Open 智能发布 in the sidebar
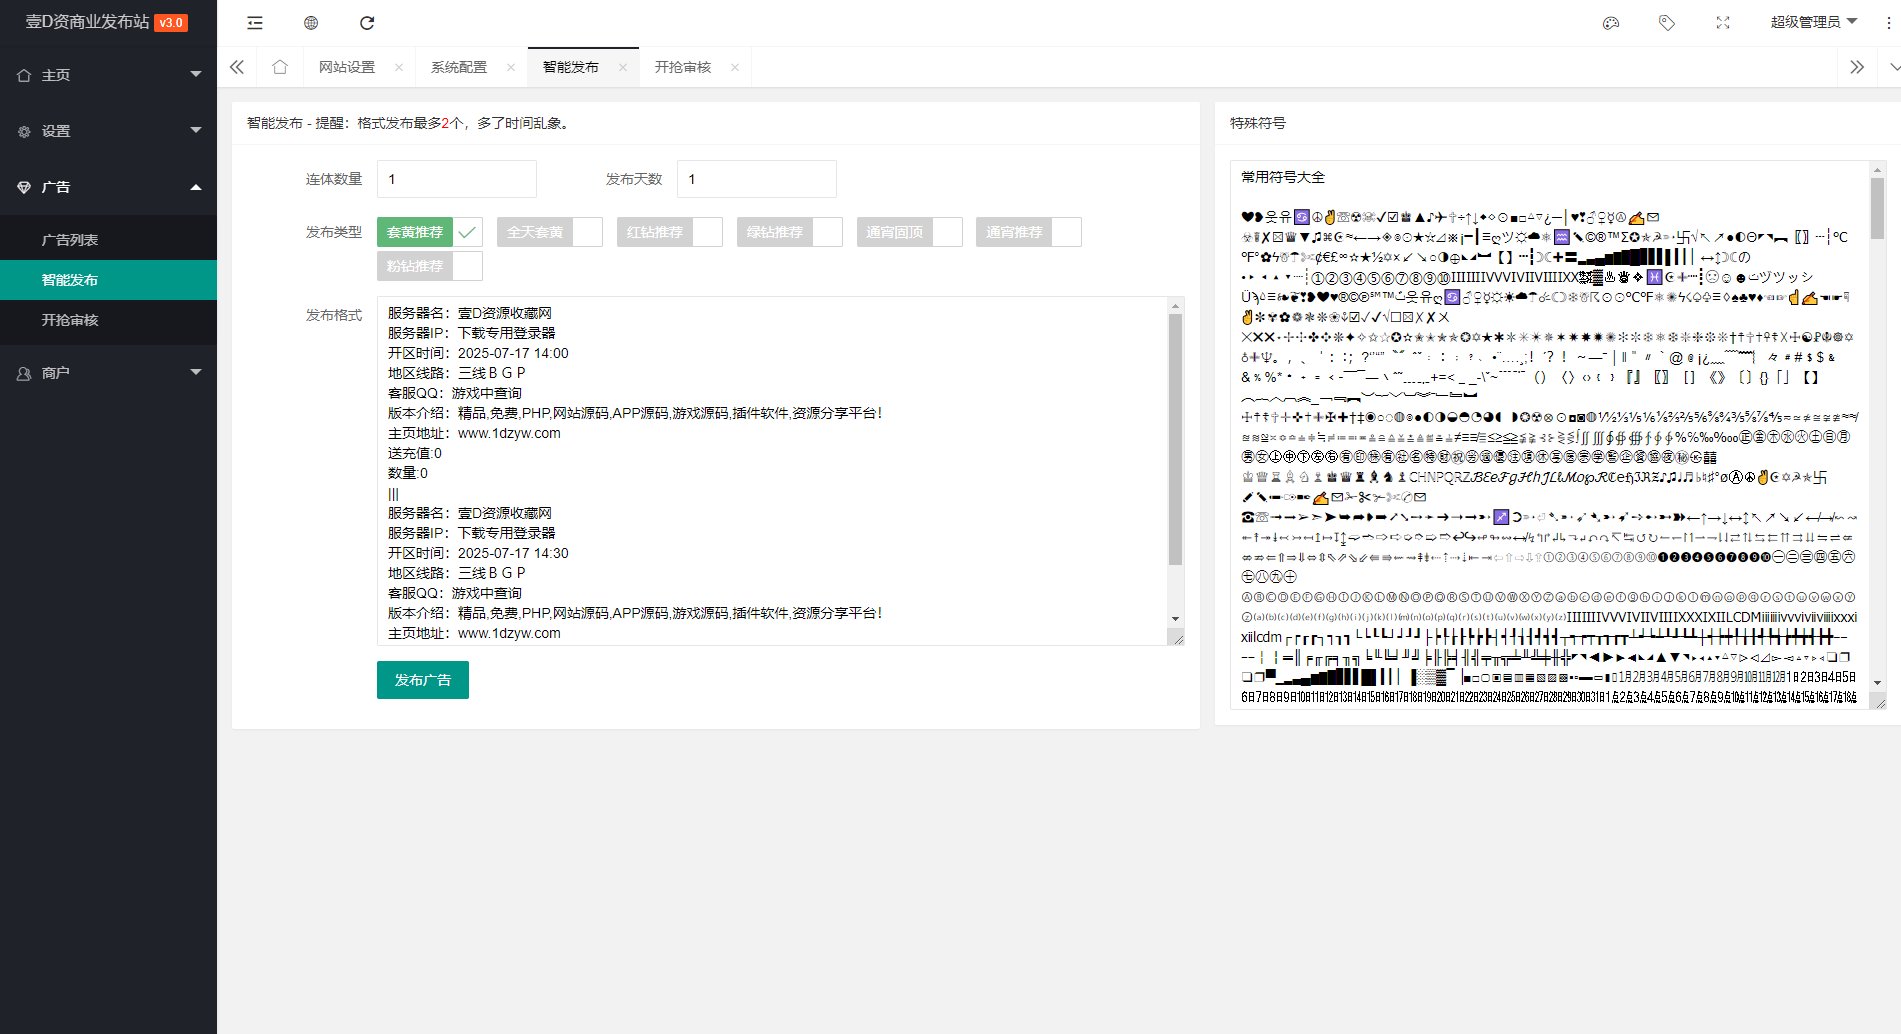1901x1034 pixels. (x=108, y=280)
